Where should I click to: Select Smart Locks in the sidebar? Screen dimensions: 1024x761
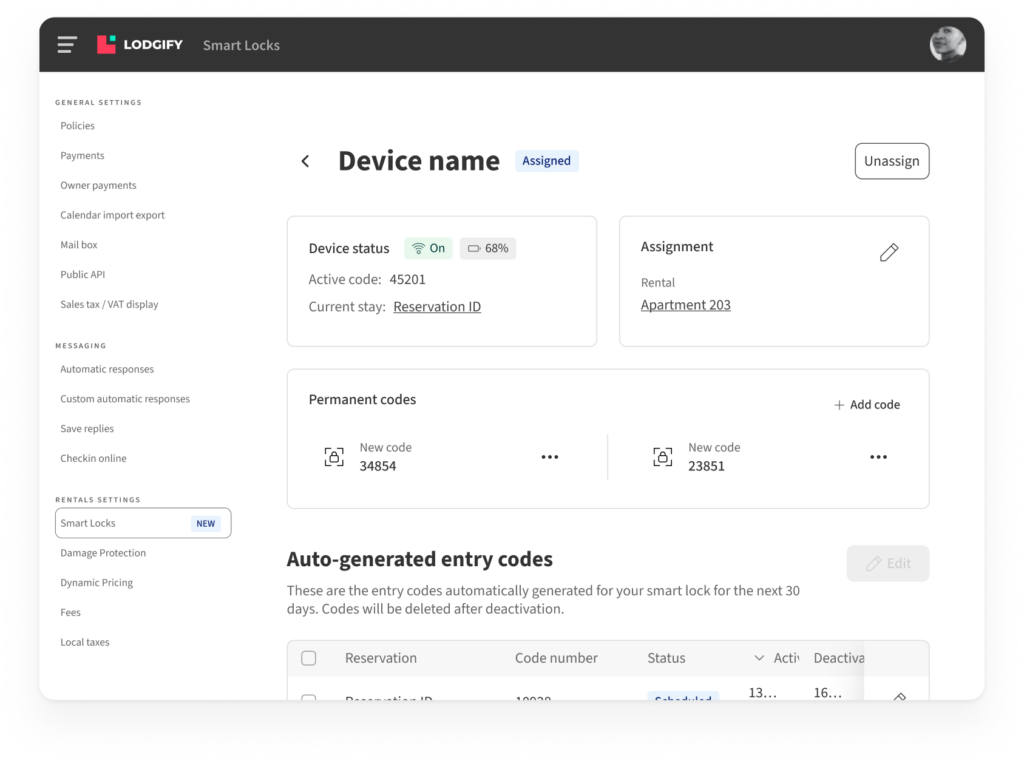[143, 523]
